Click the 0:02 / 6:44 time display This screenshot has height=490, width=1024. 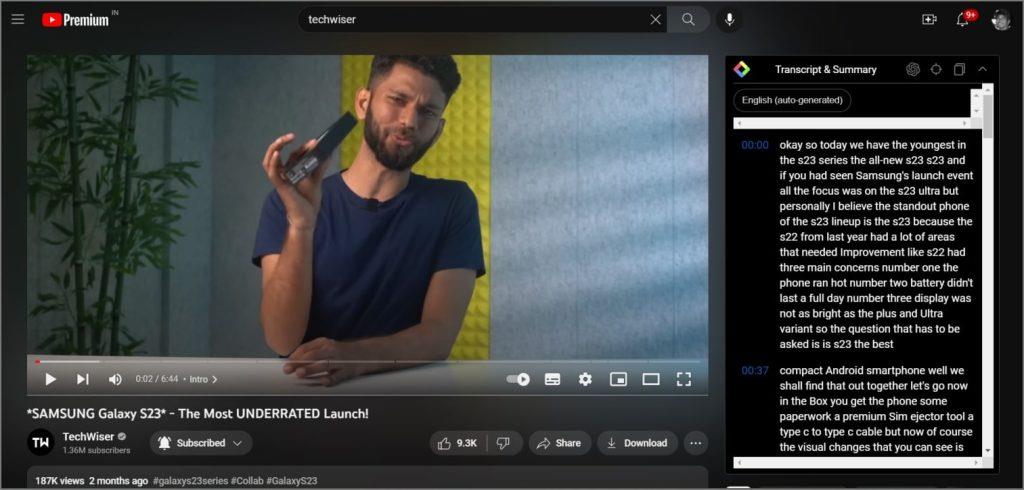157,379
